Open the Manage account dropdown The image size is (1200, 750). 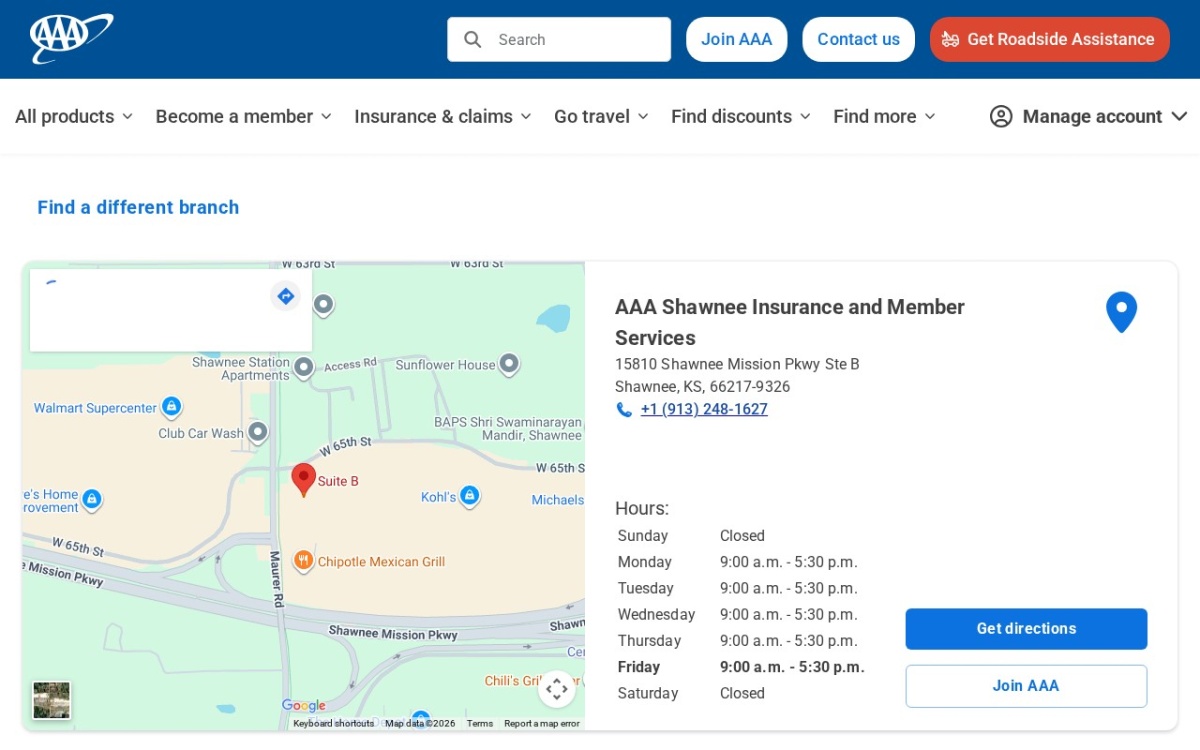click(1089, 116)
